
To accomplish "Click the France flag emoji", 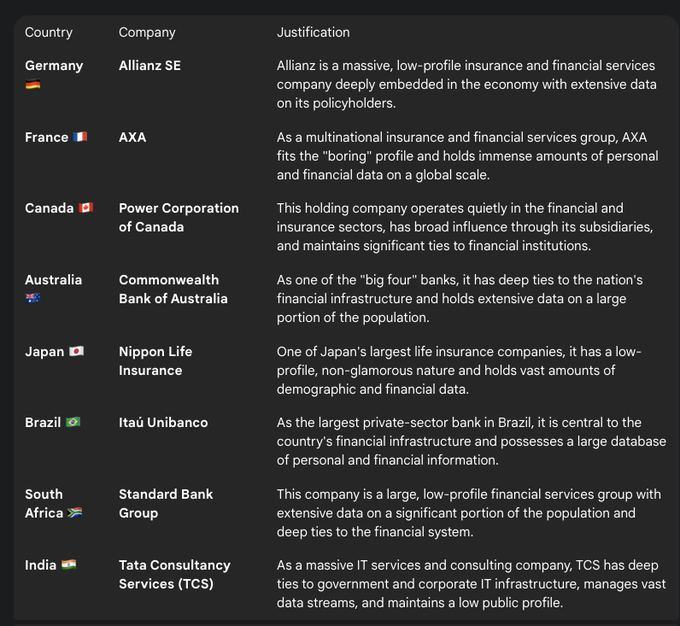I will tap(80, 137).
